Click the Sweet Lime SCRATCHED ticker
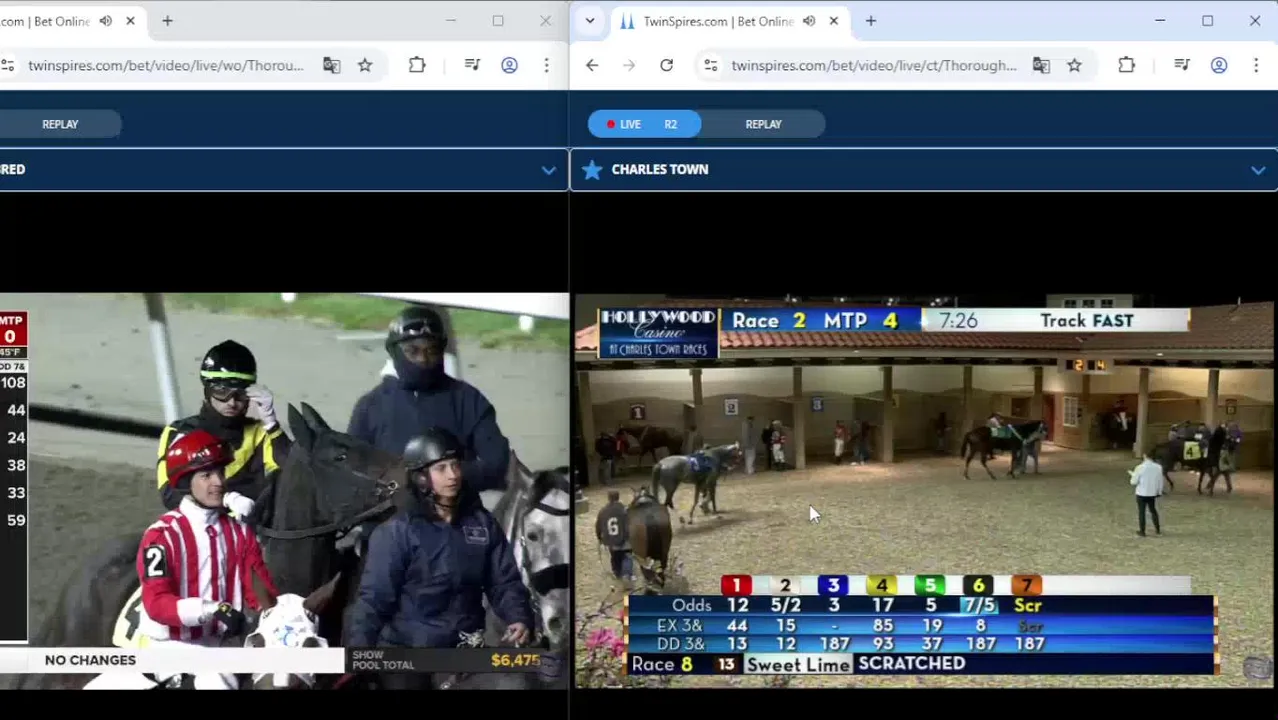1278x720 pixels. coord(856,664)
